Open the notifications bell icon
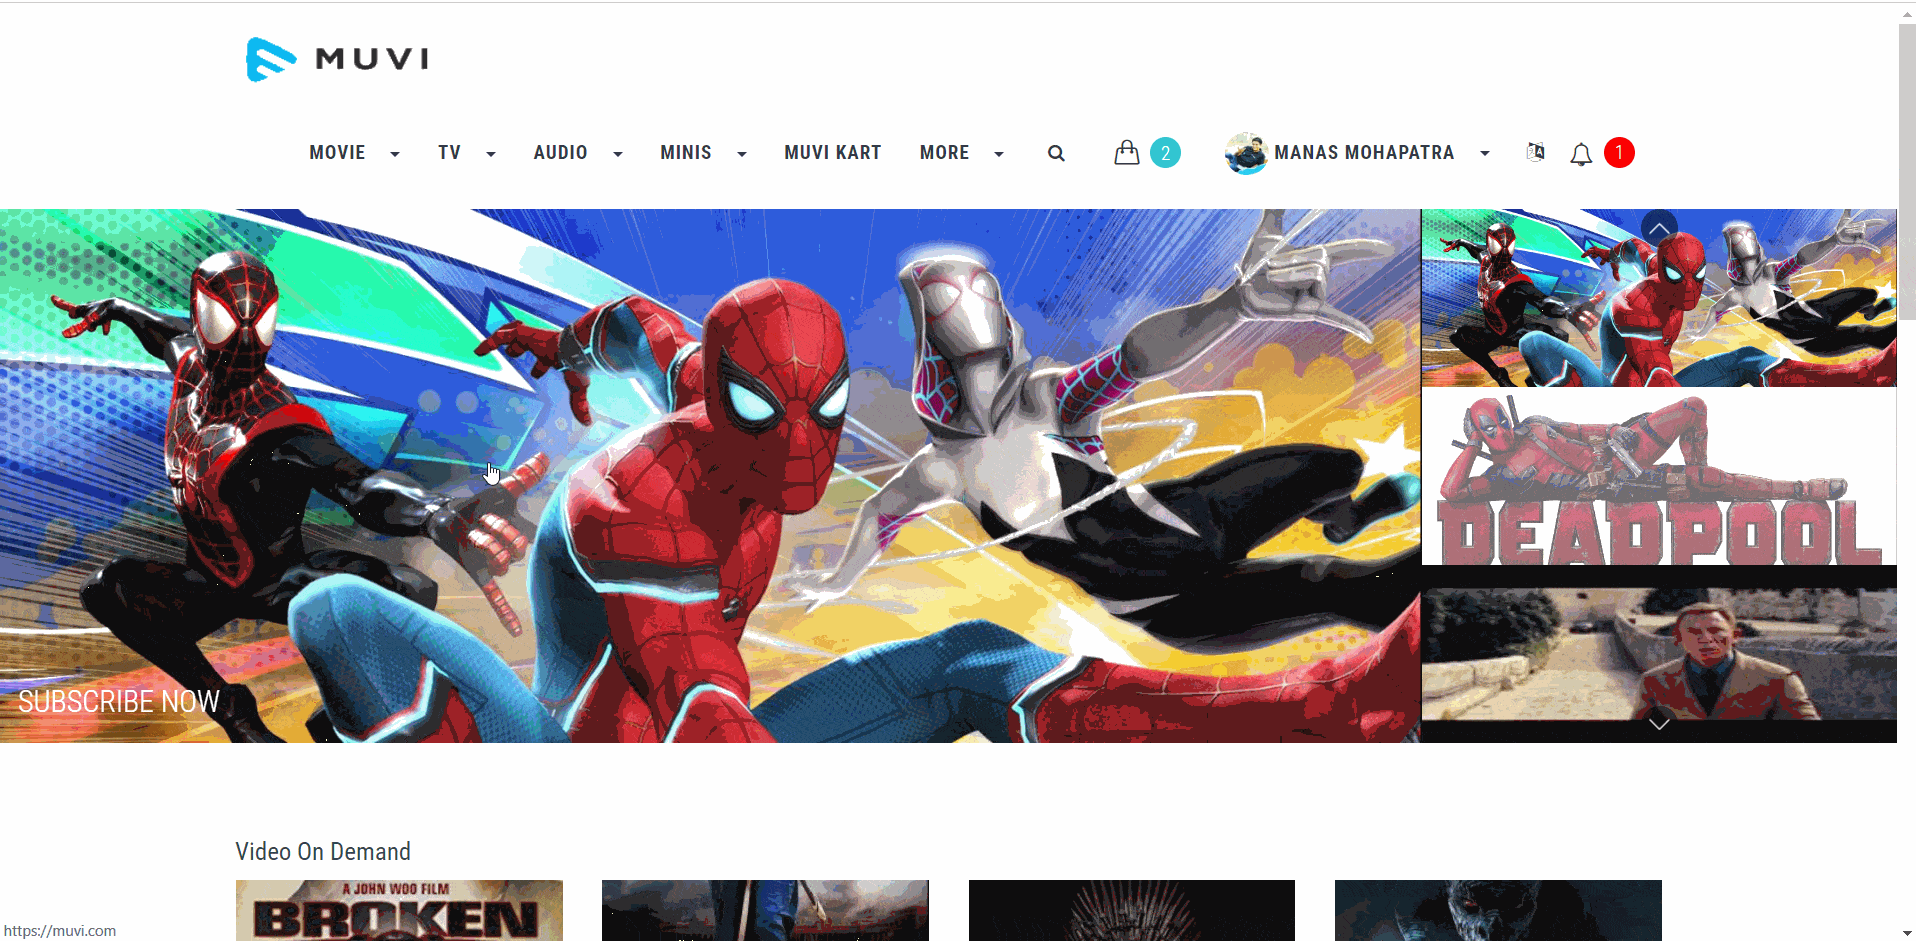This screenshot has height=941, width=1916. point(1581,154)
